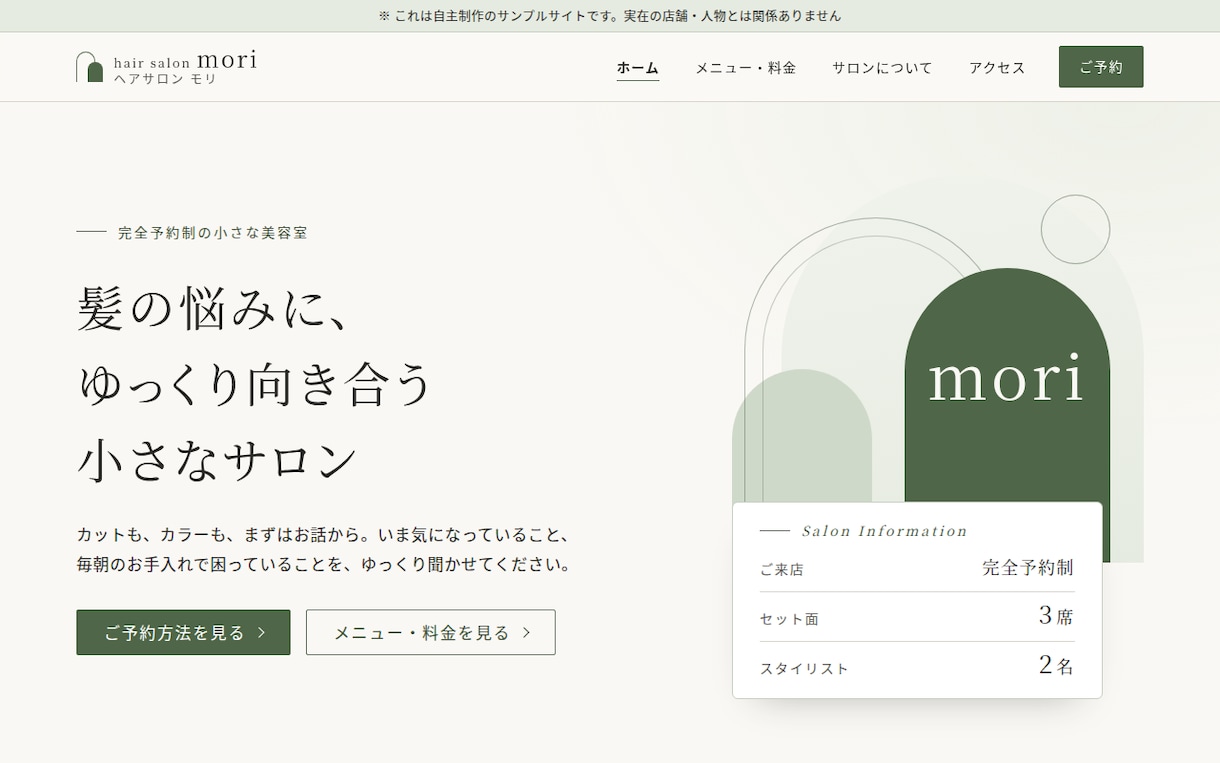1220x763 pixels.
Task: Click the ご来店 row label
Action: (x=782, y=570)
